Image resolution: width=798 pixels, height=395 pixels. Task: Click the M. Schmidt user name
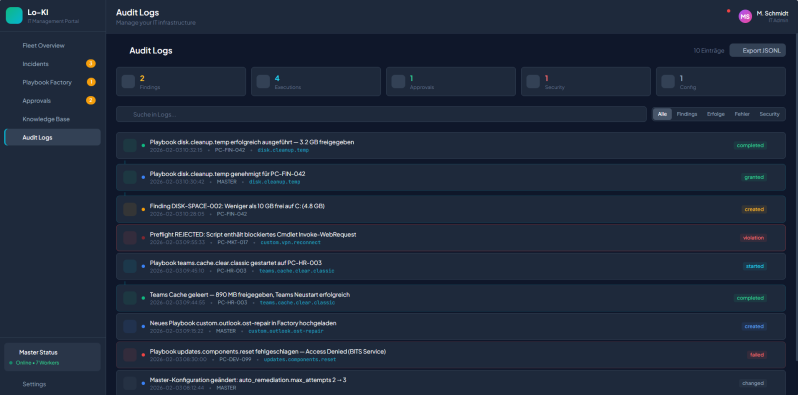[x=772, y=13]
